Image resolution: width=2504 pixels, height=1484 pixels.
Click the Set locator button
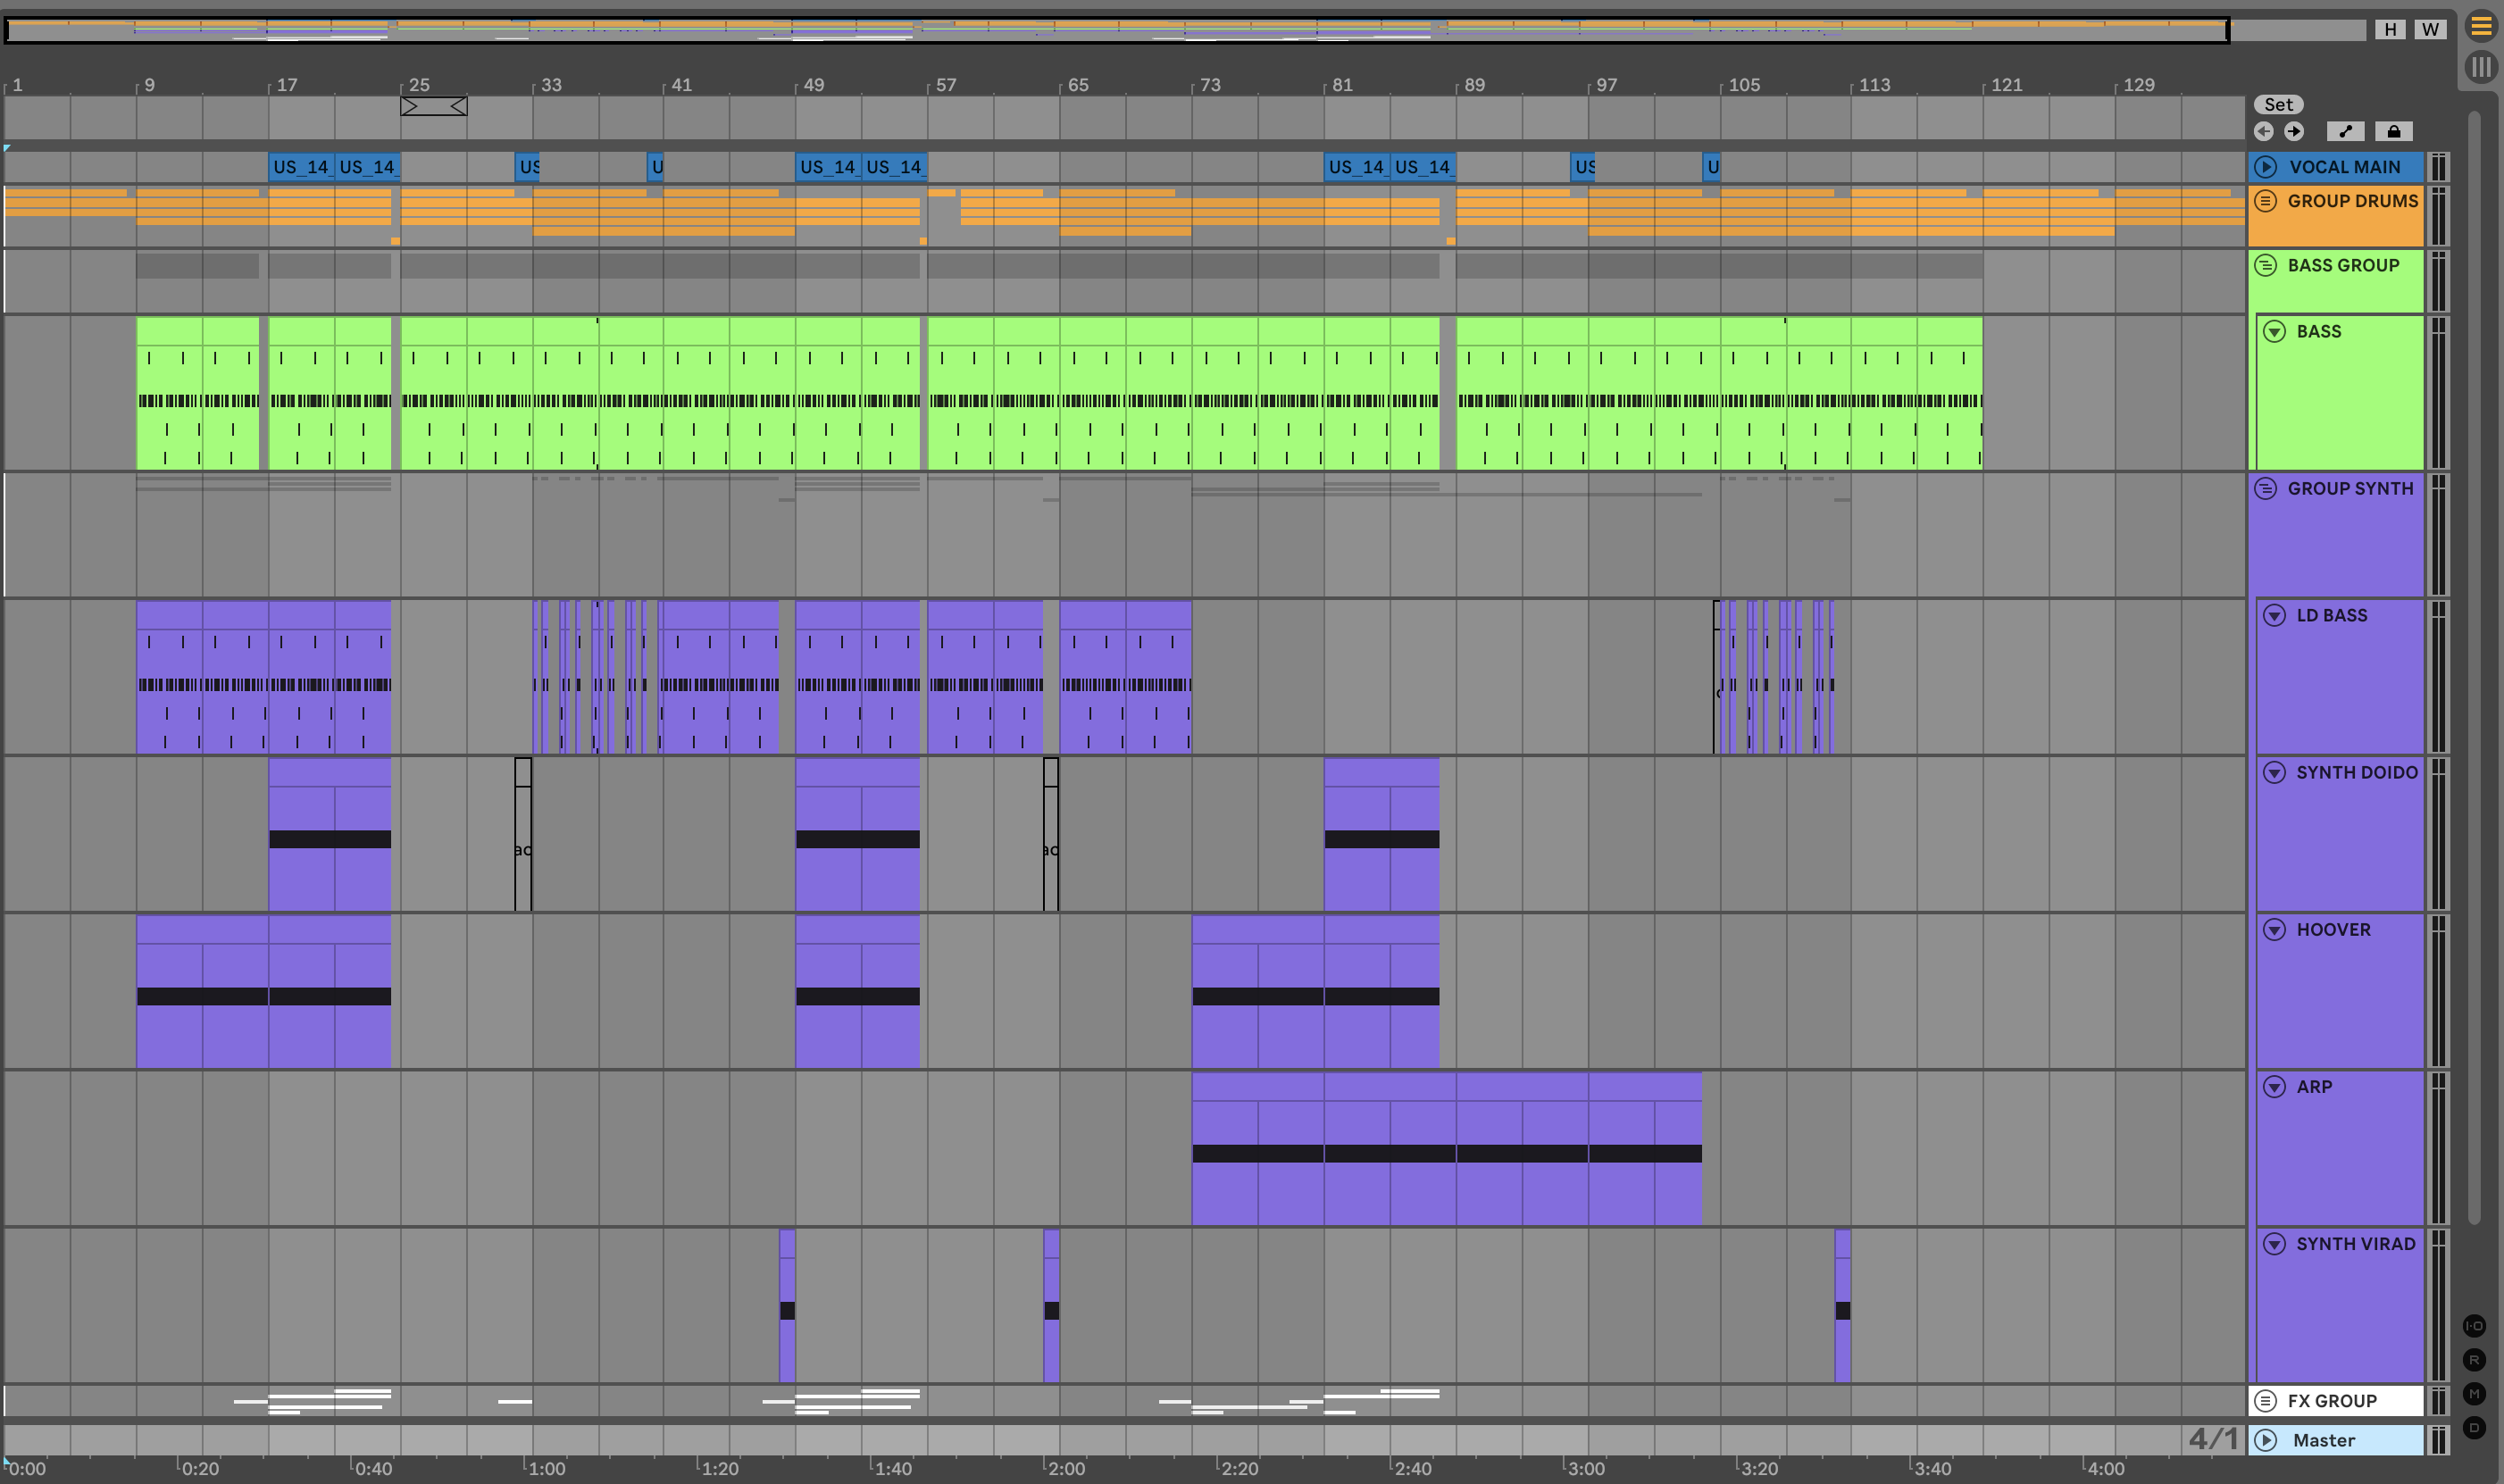point(2278,105)
